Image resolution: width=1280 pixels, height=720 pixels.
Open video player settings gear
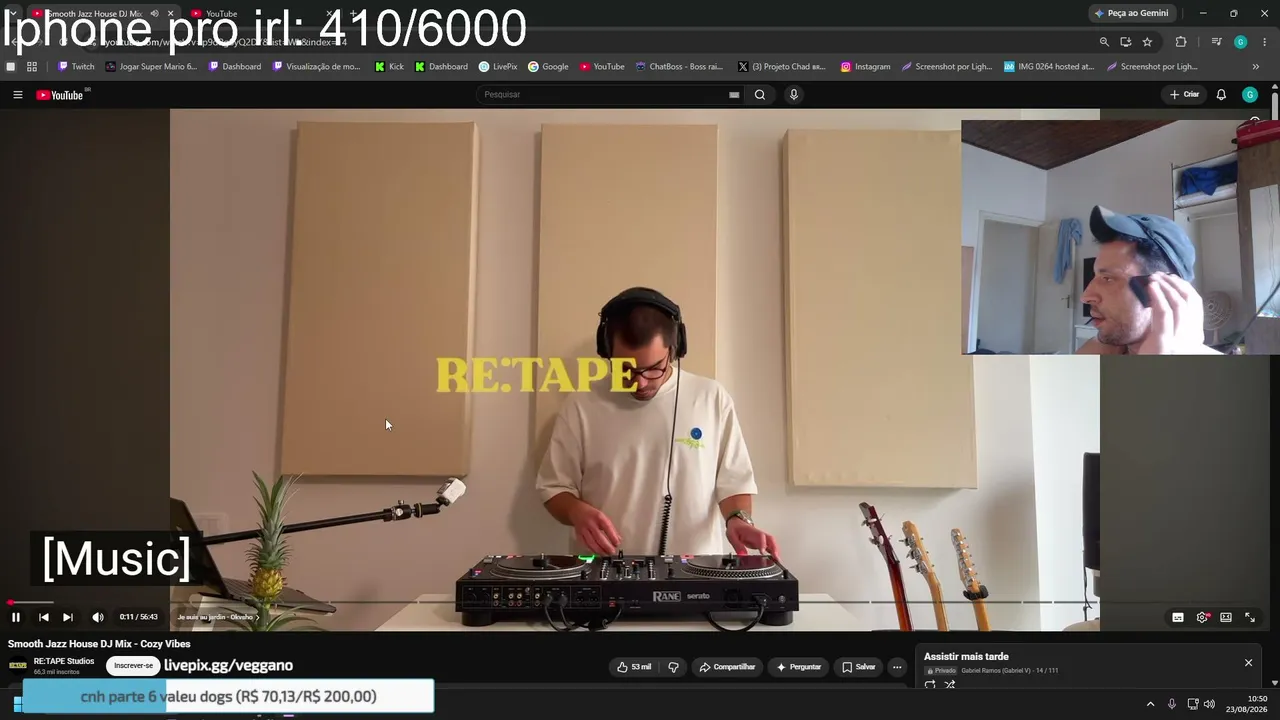pyautogui.click(x=1202, y=617)
